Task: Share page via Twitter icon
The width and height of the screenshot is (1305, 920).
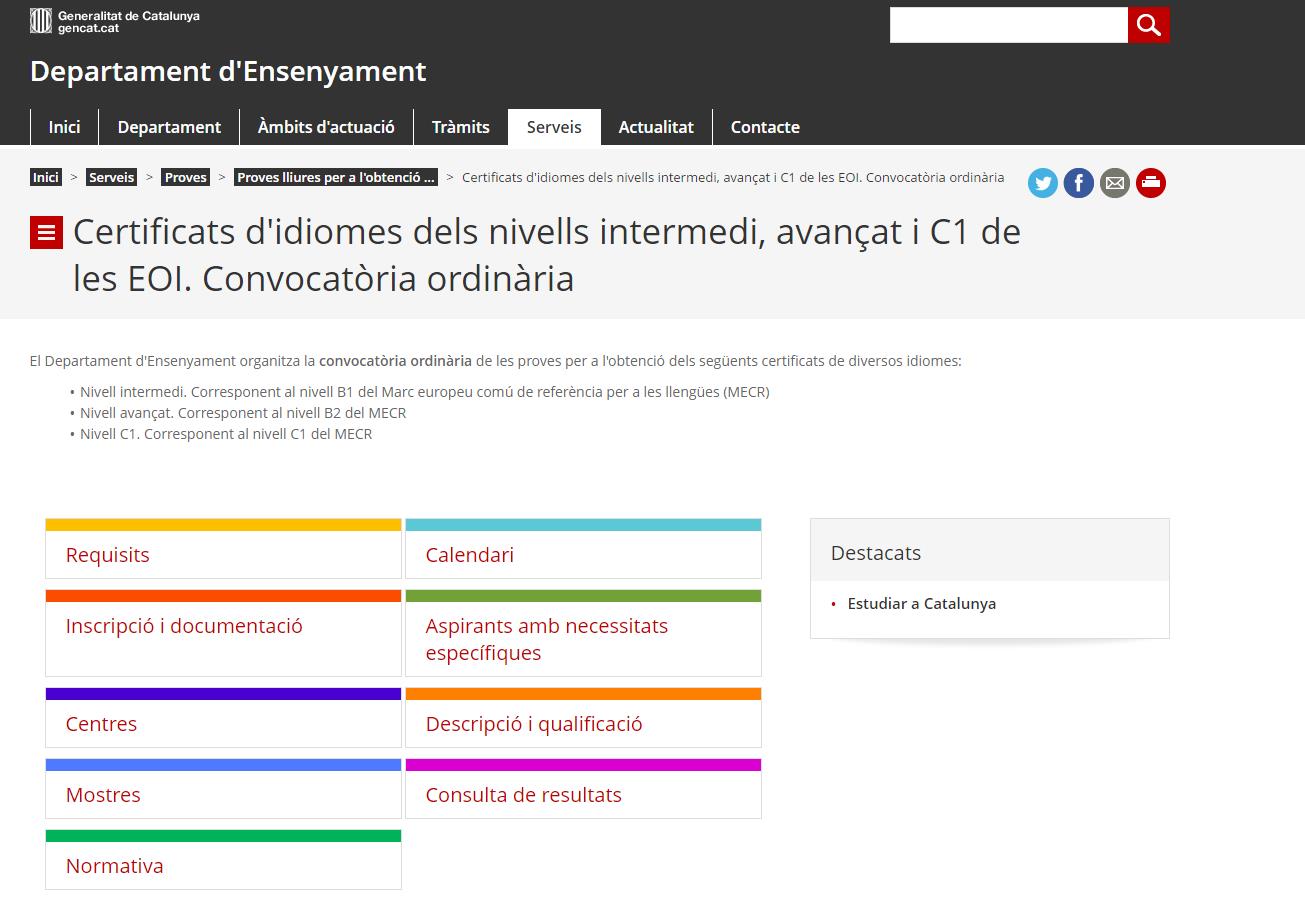Action: coord(1042,183)
